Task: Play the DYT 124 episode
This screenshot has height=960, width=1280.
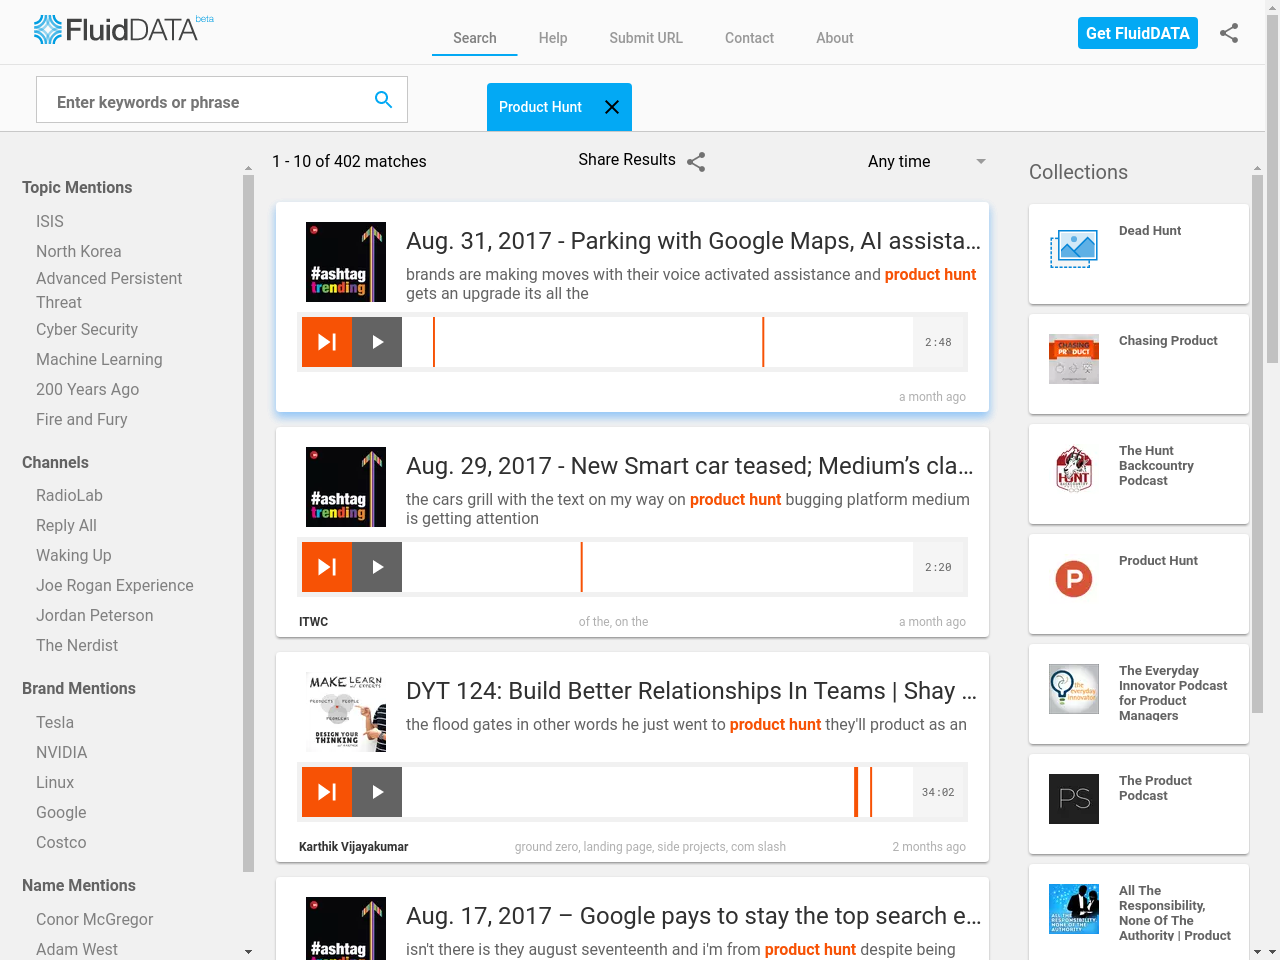Action: coord(377,792)
